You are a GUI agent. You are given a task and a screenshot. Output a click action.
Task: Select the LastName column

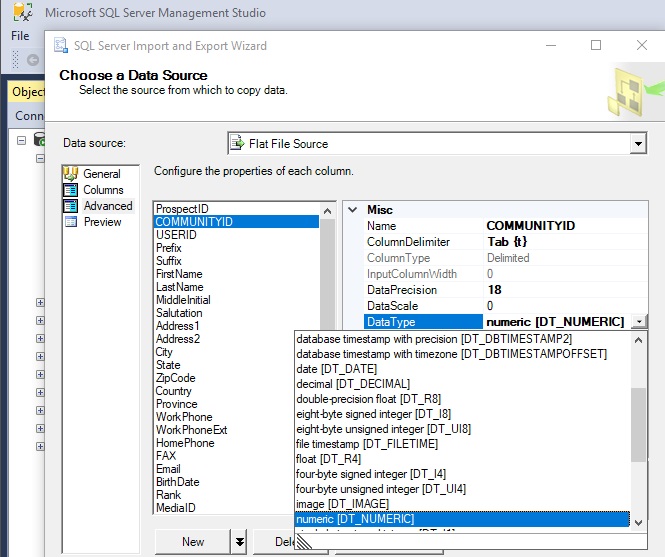pos(179,287)
